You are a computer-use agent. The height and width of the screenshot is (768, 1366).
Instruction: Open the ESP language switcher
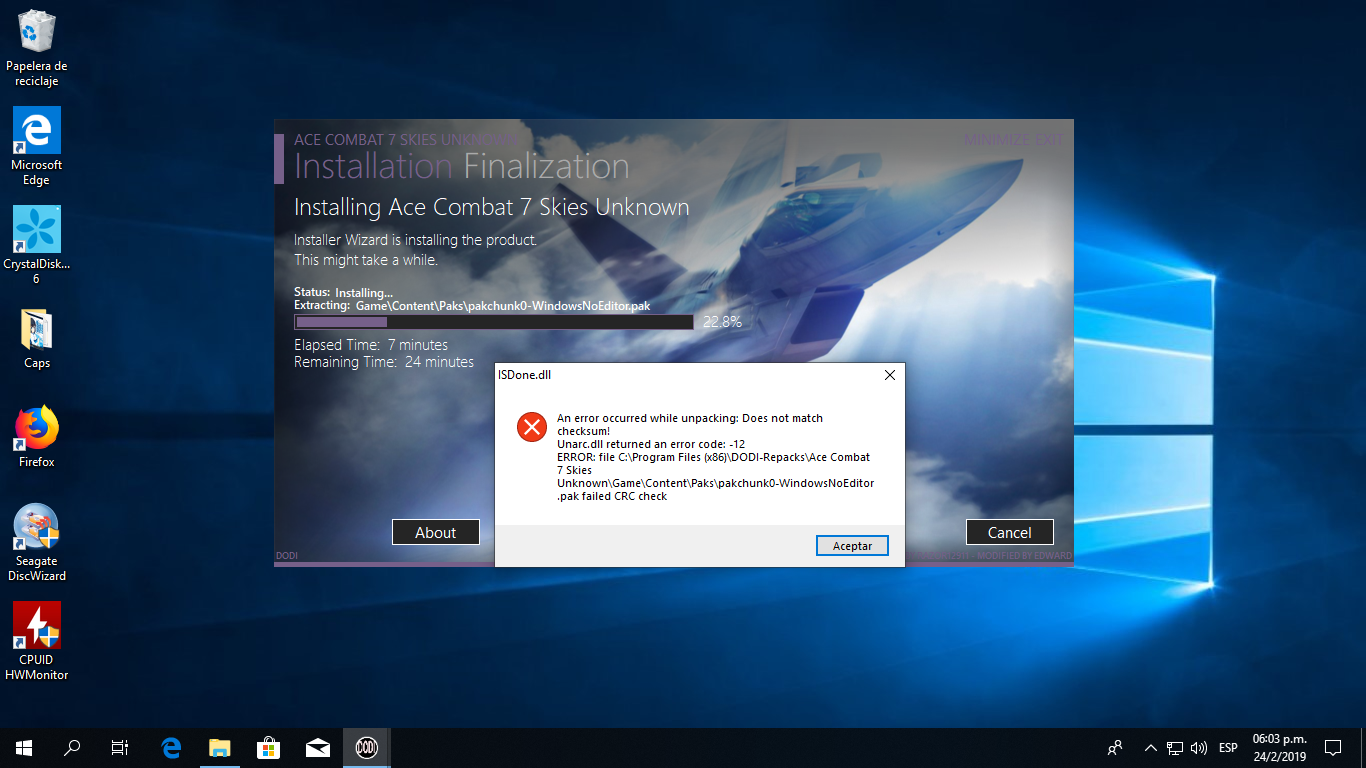tap(1228, 747)
